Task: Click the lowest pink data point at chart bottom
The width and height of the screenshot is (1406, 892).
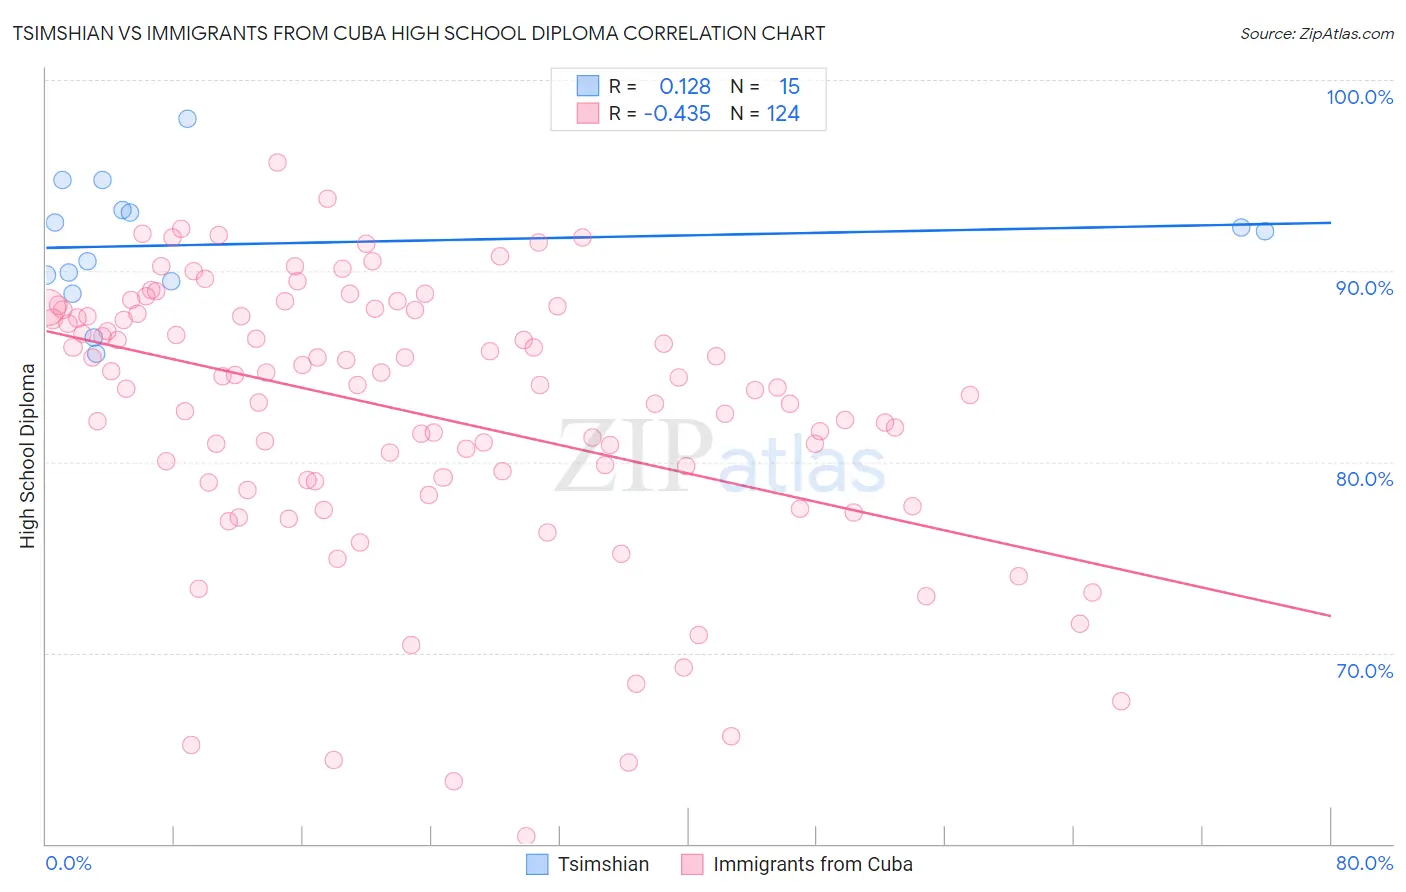Action: 526,835
